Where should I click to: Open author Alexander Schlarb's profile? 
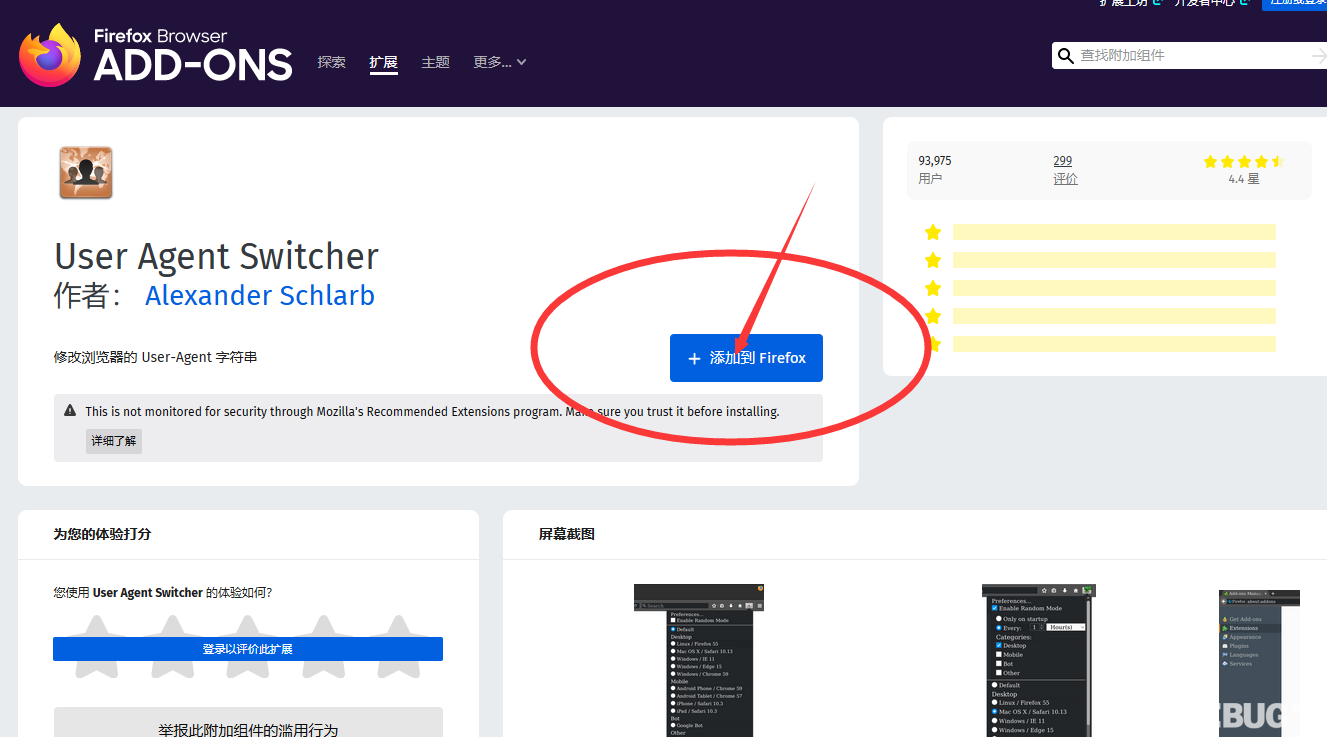tap(260, 296)
